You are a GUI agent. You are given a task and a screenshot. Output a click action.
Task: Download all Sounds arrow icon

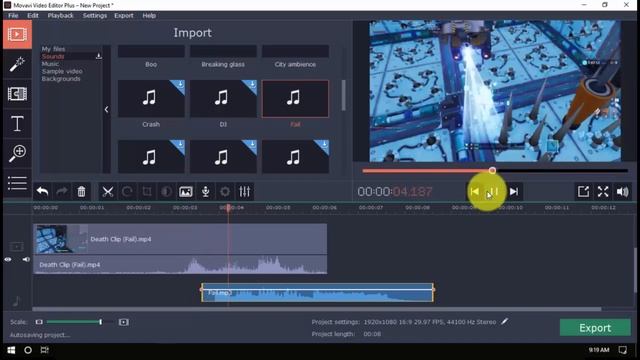click(98, 56)
